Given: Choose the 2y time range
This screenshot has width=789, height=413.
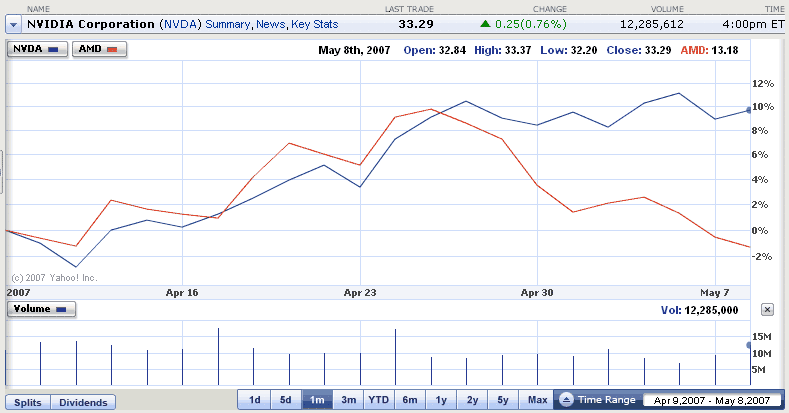Looking at the screenshot, I should [x=472, y=400].
